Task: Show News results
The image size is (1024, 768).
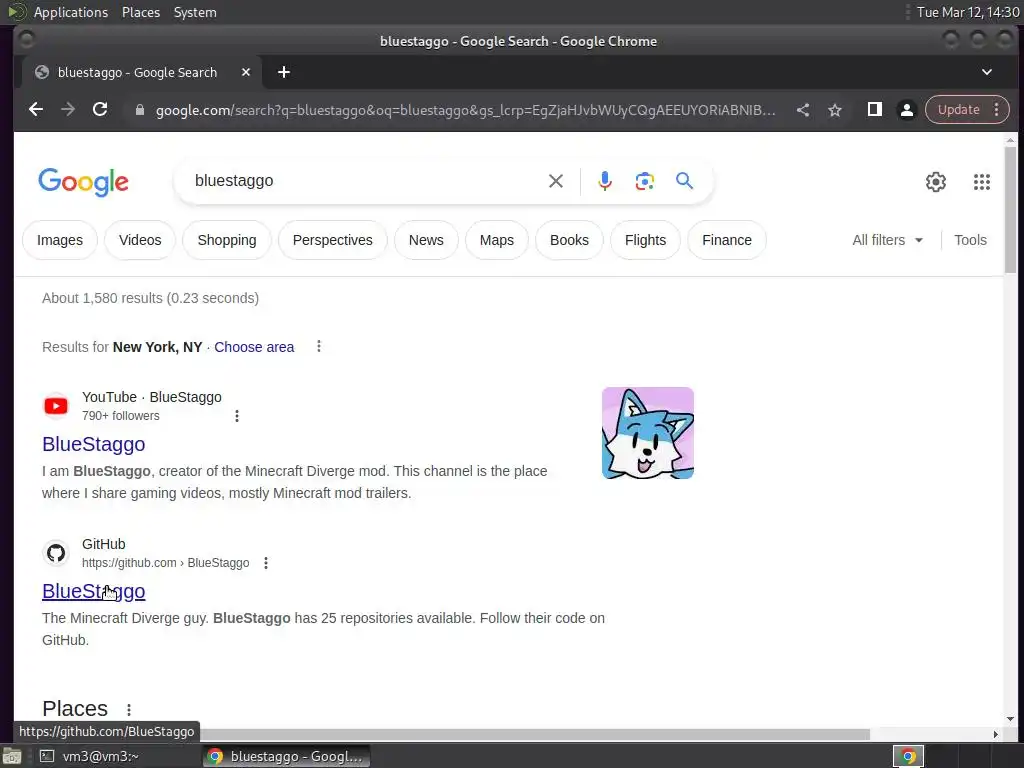Action: click(426, 240)
